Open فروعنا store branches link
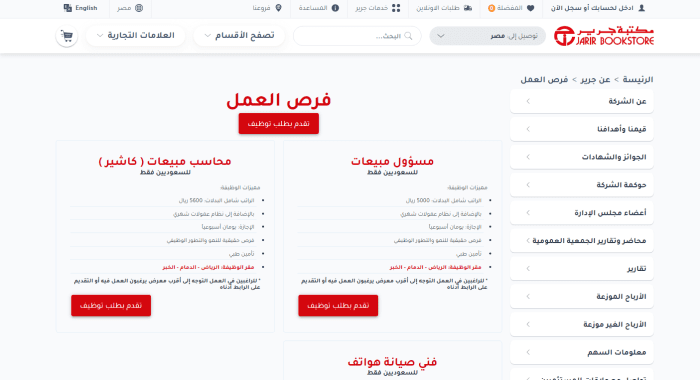Viewport: 700px width, 380px height. pyautogui.click(x=267, y=8)
